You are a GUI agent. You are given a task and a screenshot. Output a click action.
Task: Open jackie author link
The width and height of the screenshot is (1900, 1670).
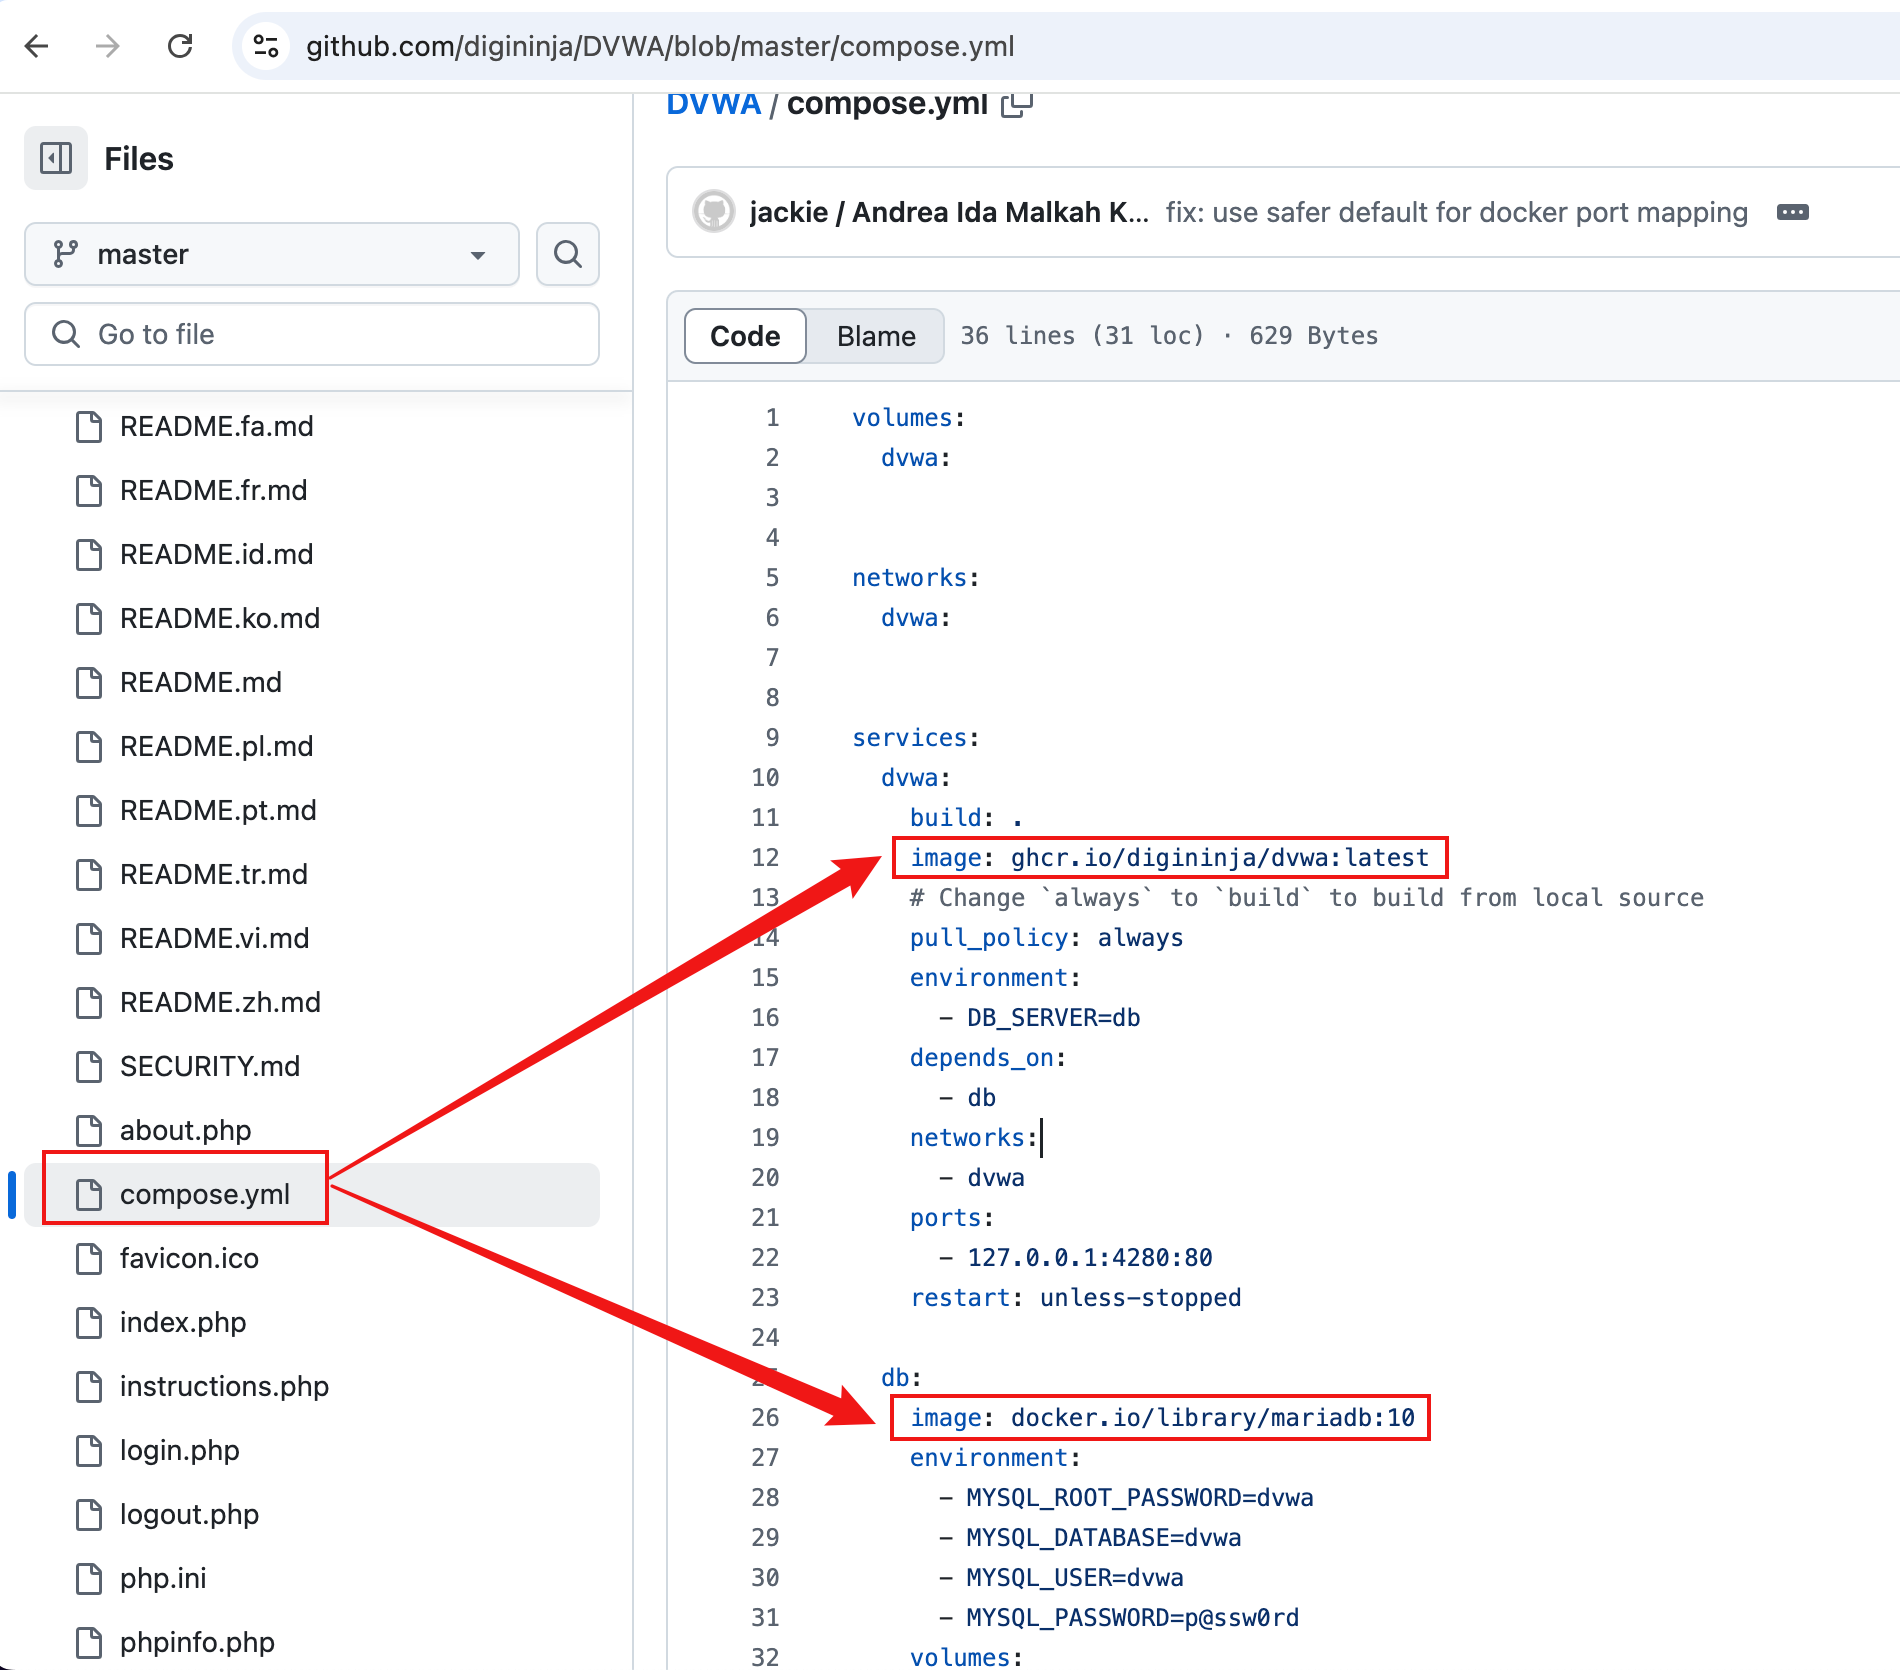[788, 212]
